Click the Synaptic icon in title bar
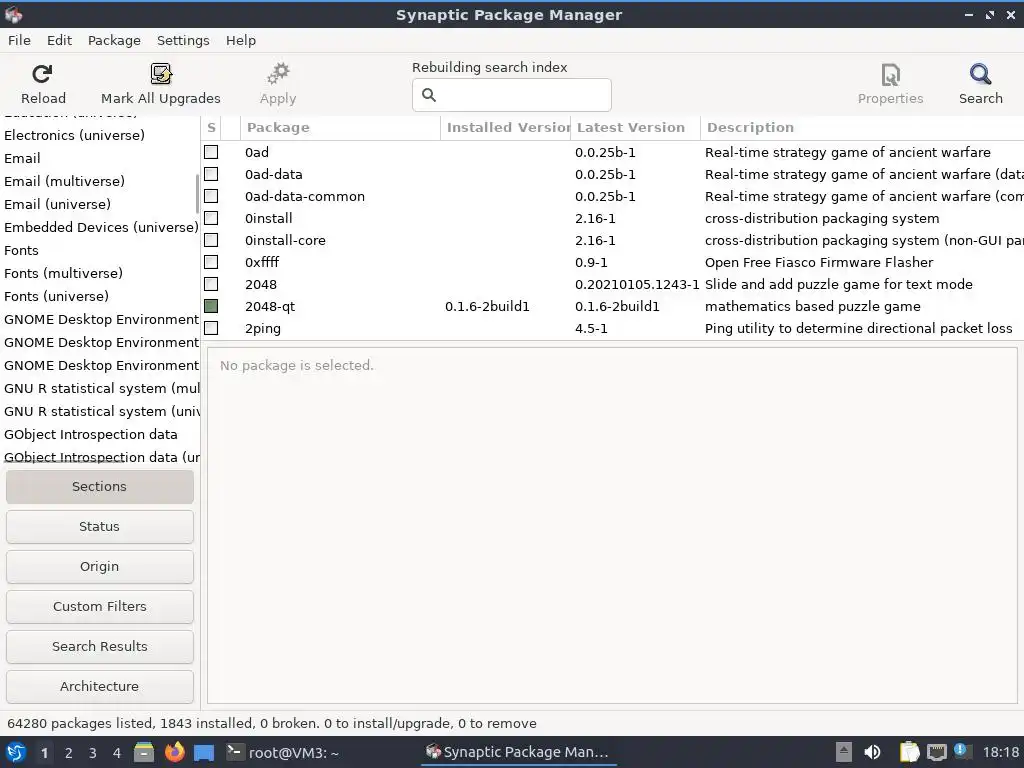Screen dimensions: 1024x768 14,14
